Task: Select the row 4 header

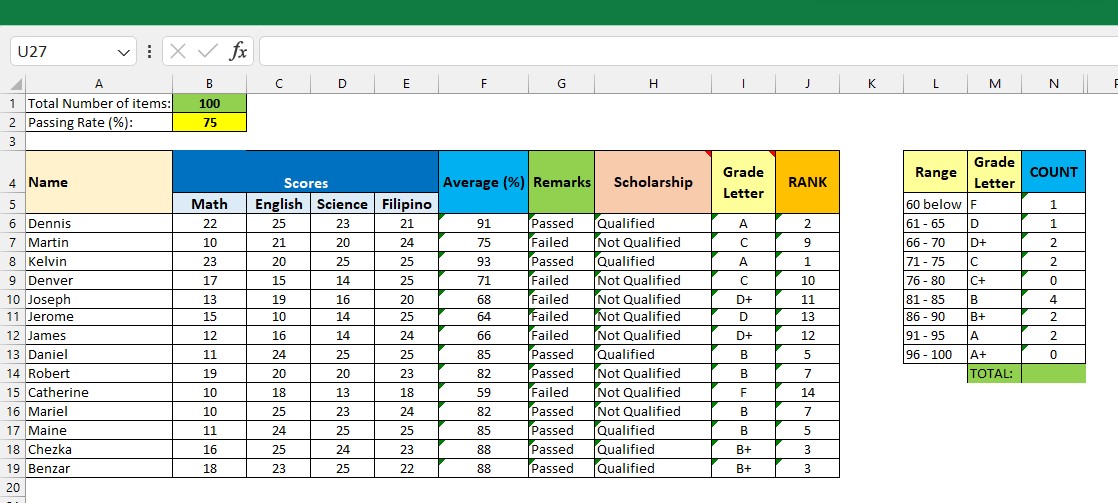Action: click(12, 183)
